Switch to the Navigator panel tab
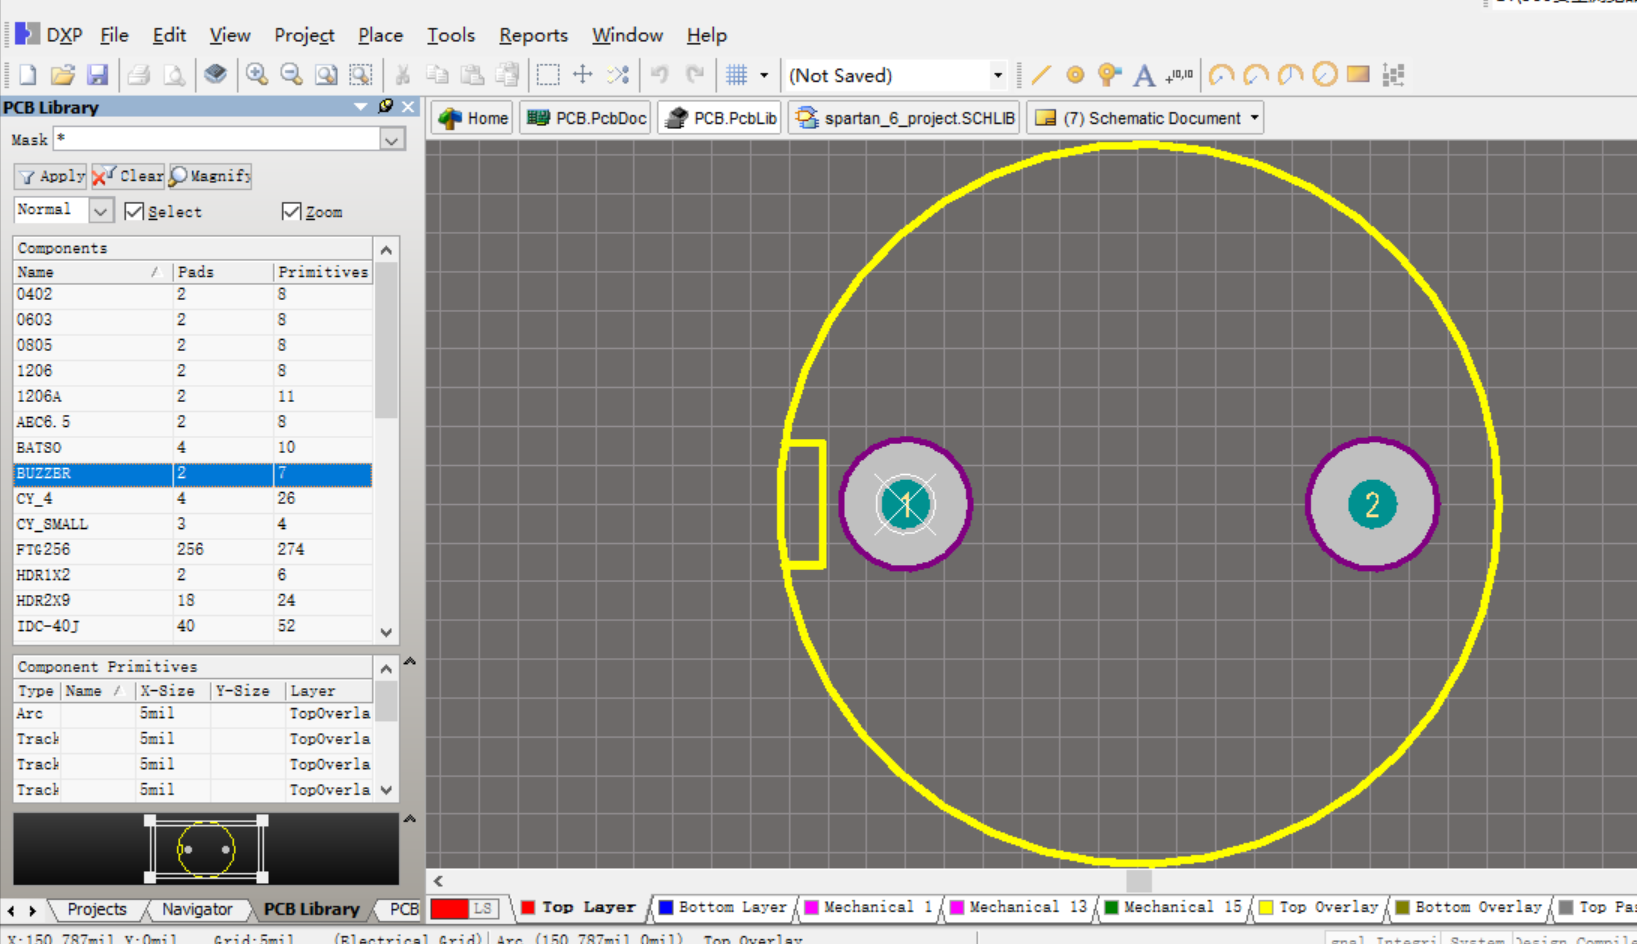The width and height of the screenshot is (1637, 944). pyautogui.click(x=197, y=909)
